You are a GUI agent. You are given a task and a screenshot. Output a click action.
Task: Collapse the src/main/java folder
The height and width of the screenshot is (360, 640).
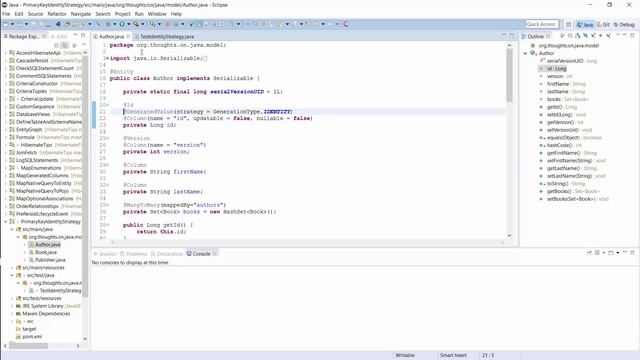pos(12,229)
